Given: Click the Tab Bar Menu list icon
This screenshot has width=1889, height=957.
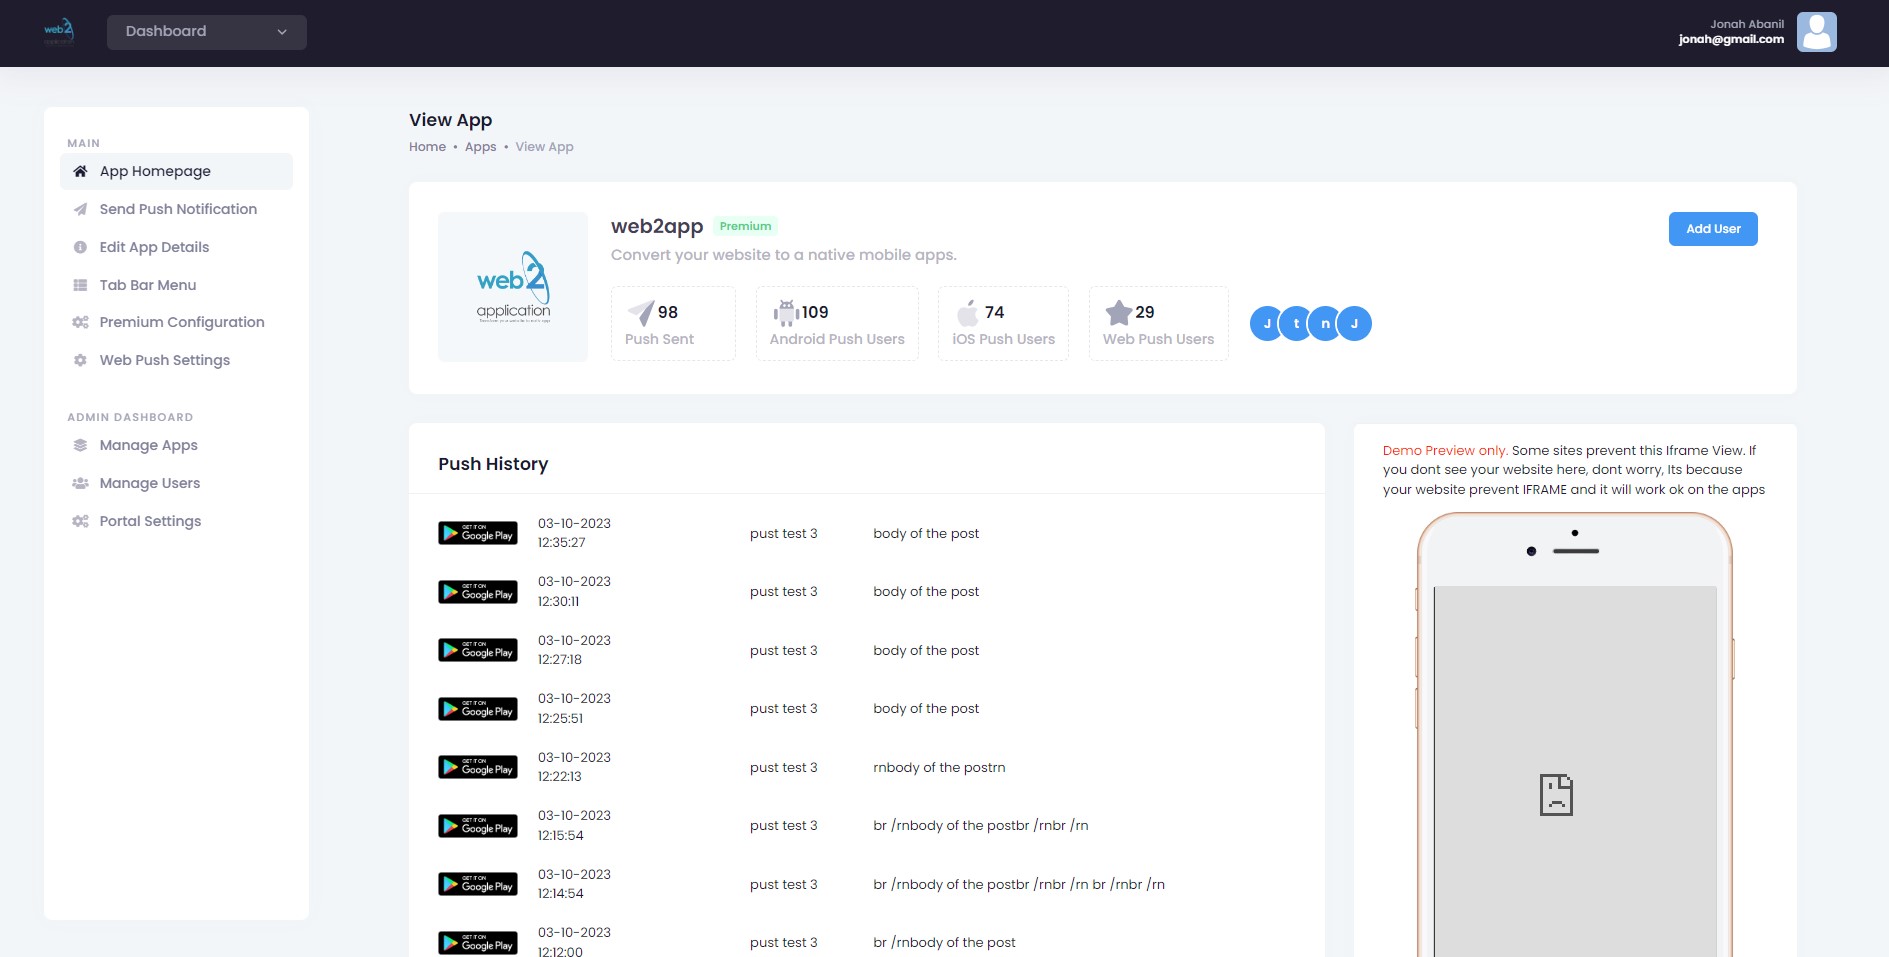Looking at the screenshot, I should point(80,285).
